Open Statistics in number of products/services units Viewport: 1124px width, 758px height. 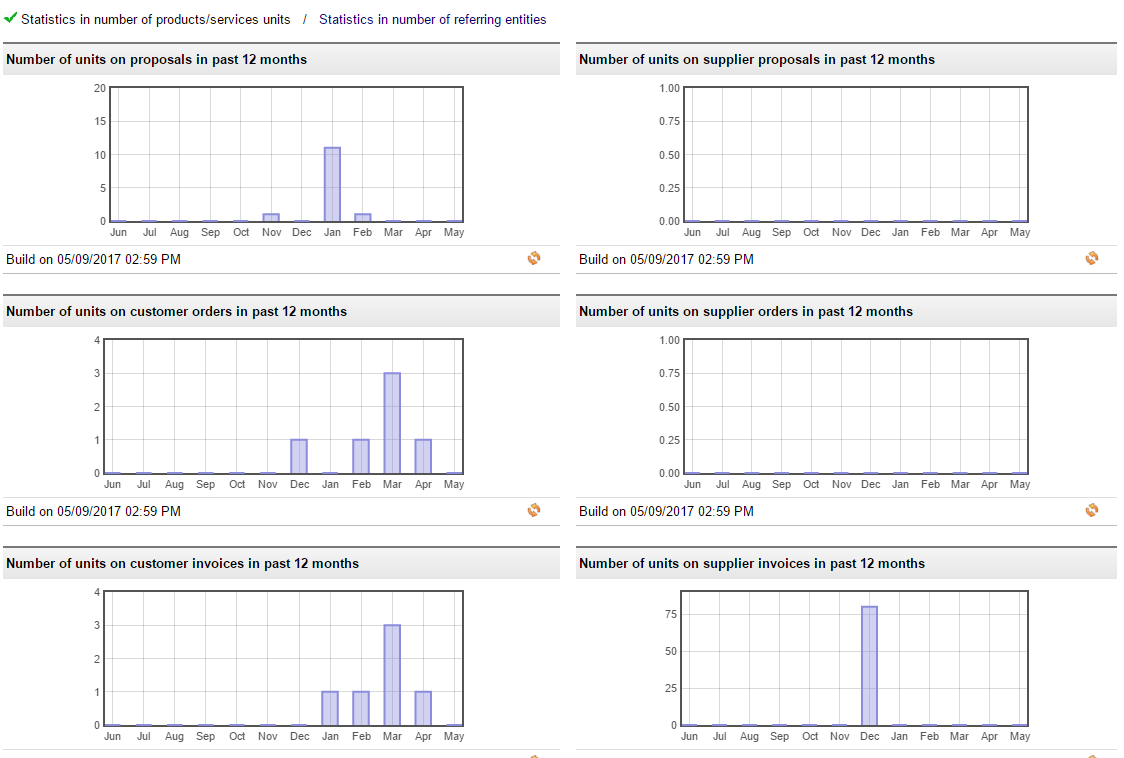pyautogui.click(x=156, y=19)
